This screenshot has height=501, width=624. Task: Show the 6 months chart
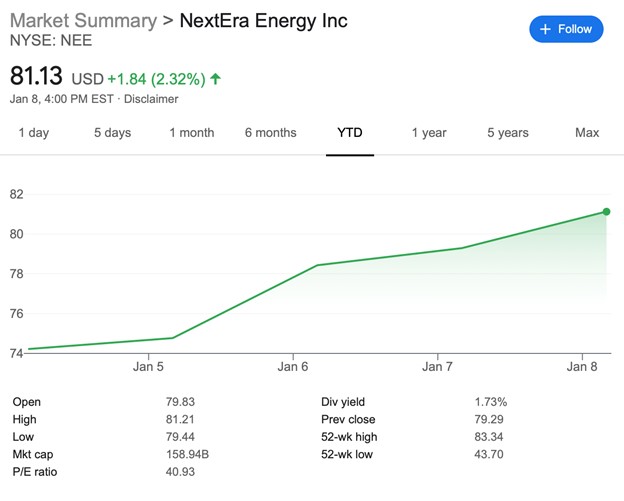click(x=270, y=133)
